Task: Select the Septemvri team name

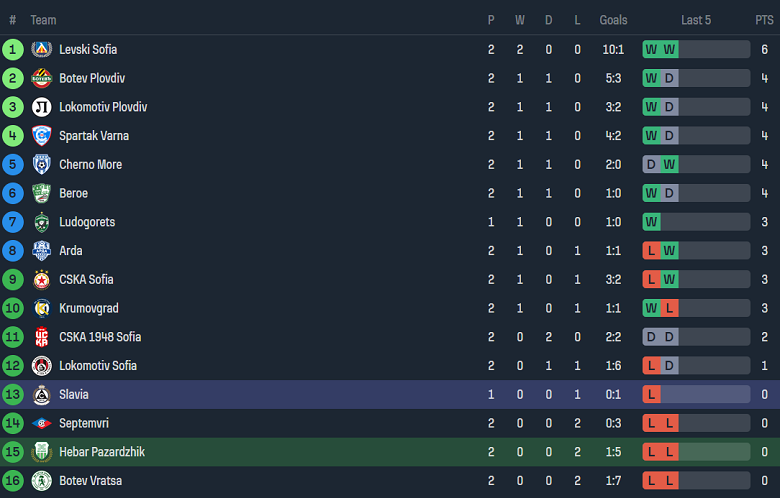Action: pos(85,424)
